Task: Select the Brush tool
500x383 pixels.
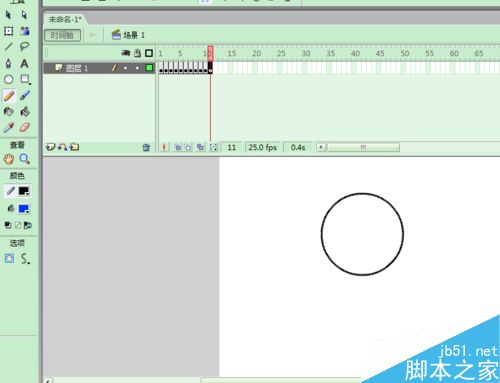Action: point(25,95)
